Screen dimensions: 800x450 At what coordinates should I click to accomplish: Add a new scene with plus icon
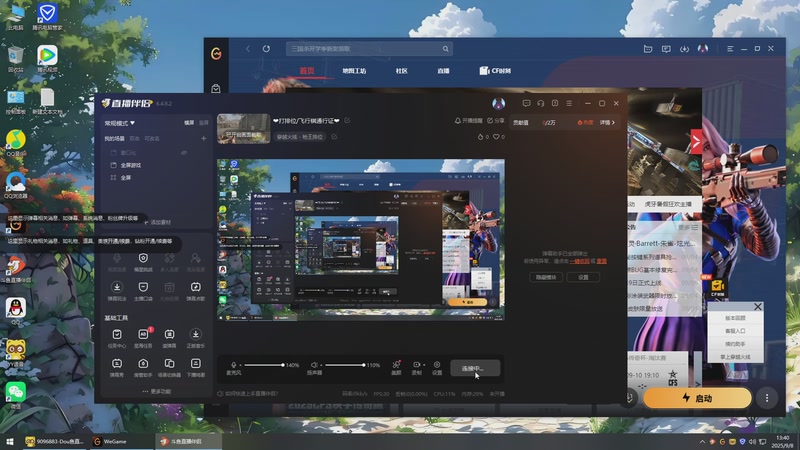pos(204,138)
